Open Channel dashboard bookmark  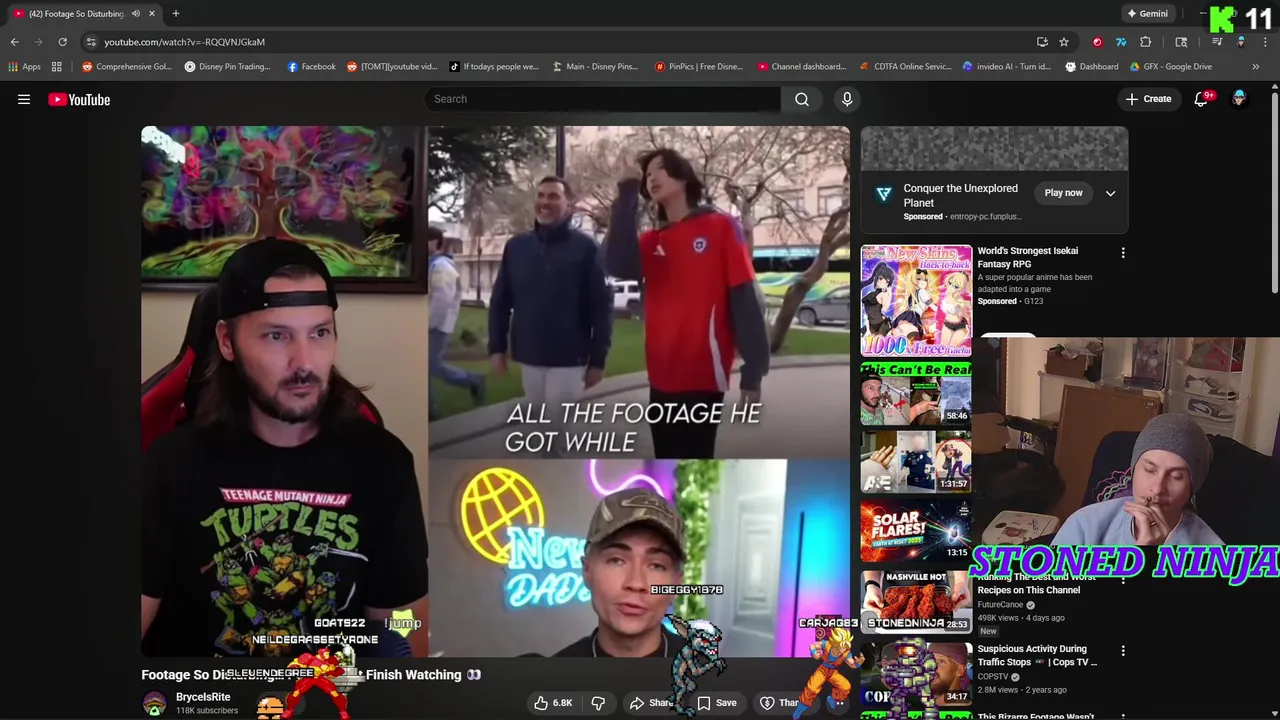801,67
